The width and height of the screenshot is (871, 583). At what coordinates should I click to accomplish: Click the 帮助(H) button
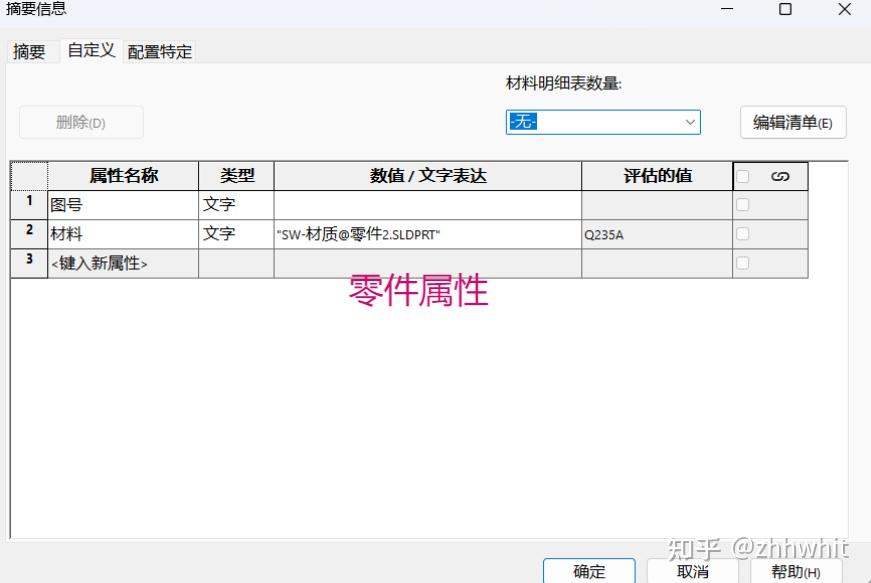click(x=796, y=571)
